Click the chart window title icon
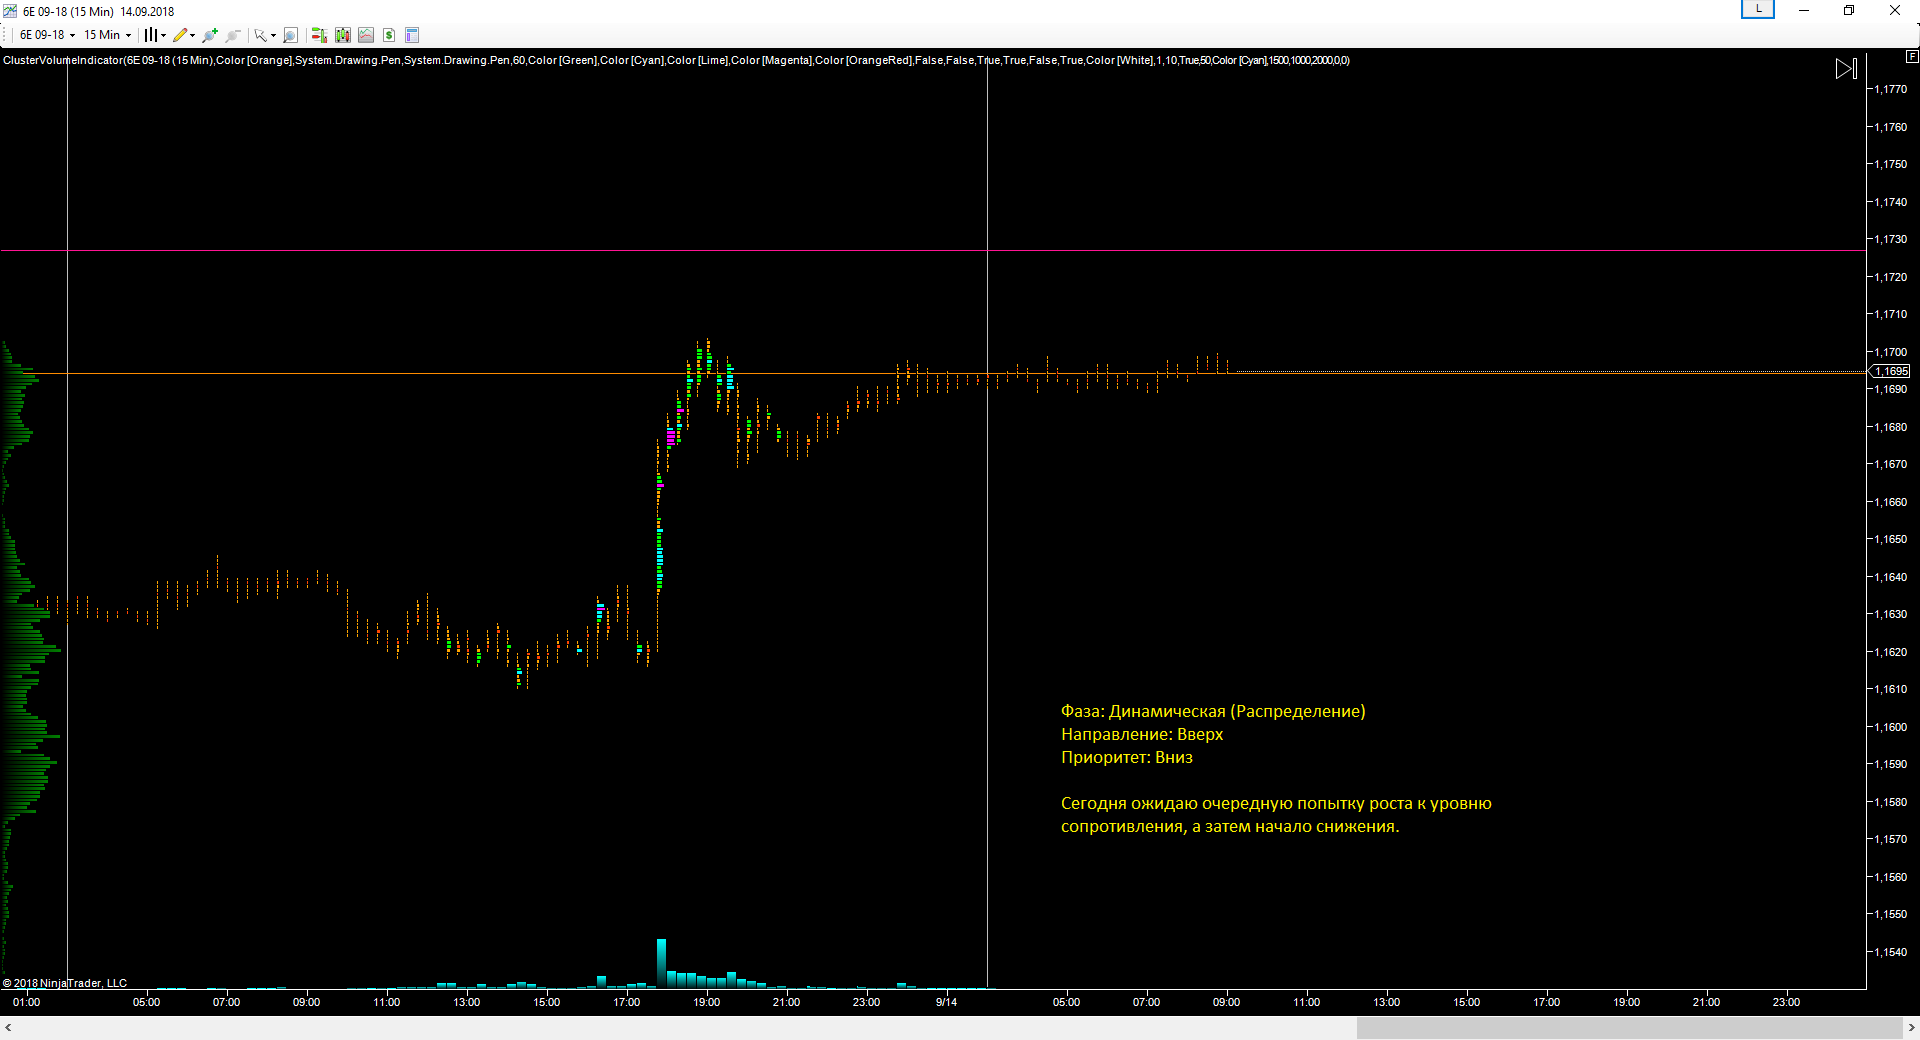 tap(10, 11)
